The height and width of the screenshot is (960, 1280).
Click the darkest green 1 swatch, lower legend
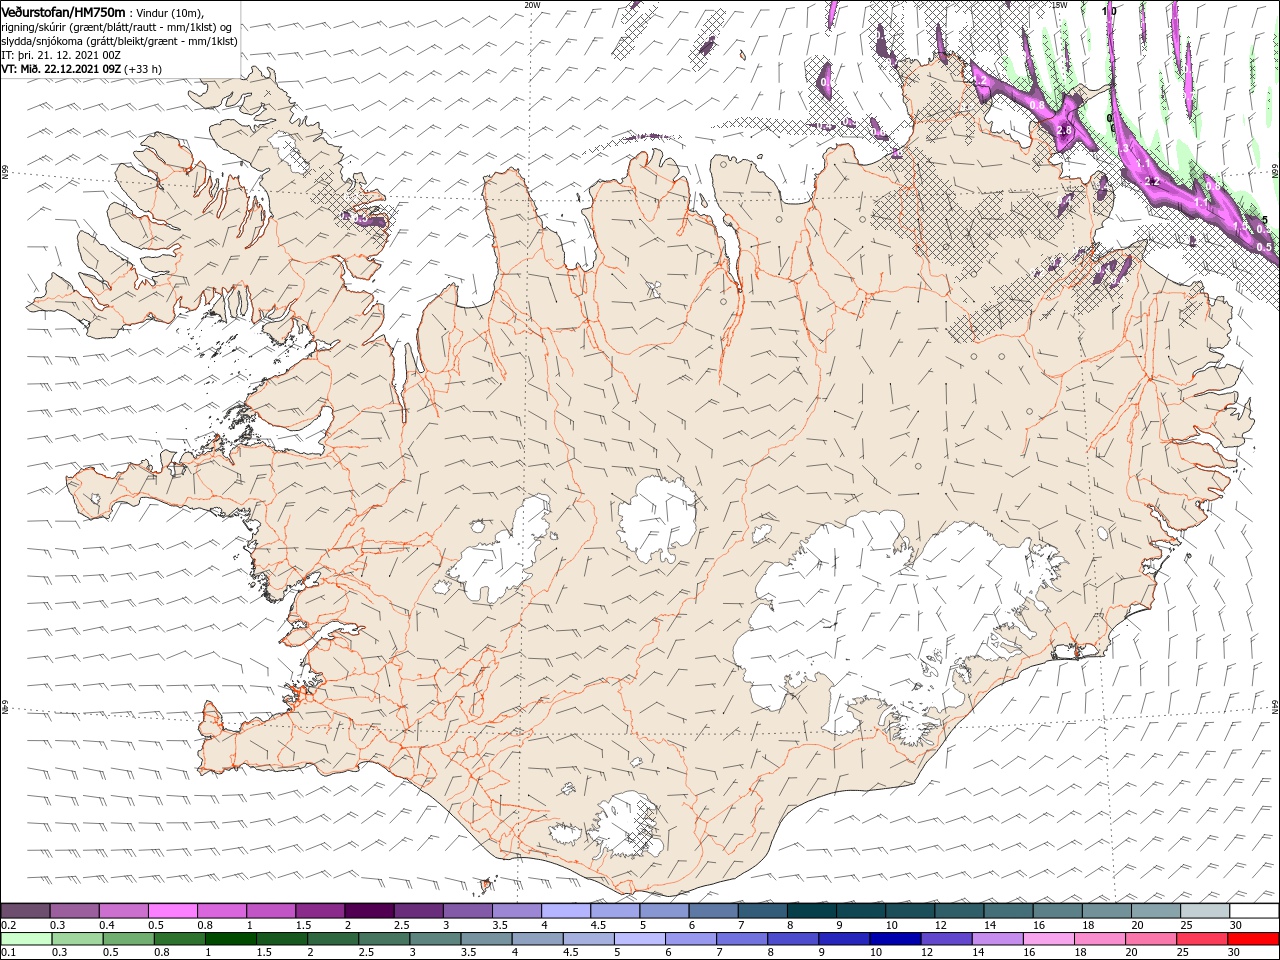pyautogui.click(x=230, y=939)
